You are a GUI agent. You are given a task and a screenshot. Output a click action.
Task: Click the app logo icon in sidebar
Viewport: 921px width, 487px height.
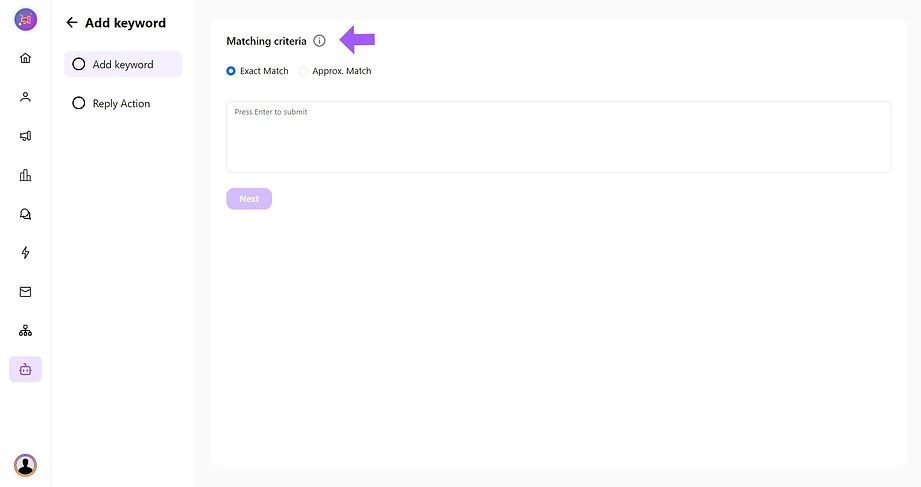(x=25, y=19)
